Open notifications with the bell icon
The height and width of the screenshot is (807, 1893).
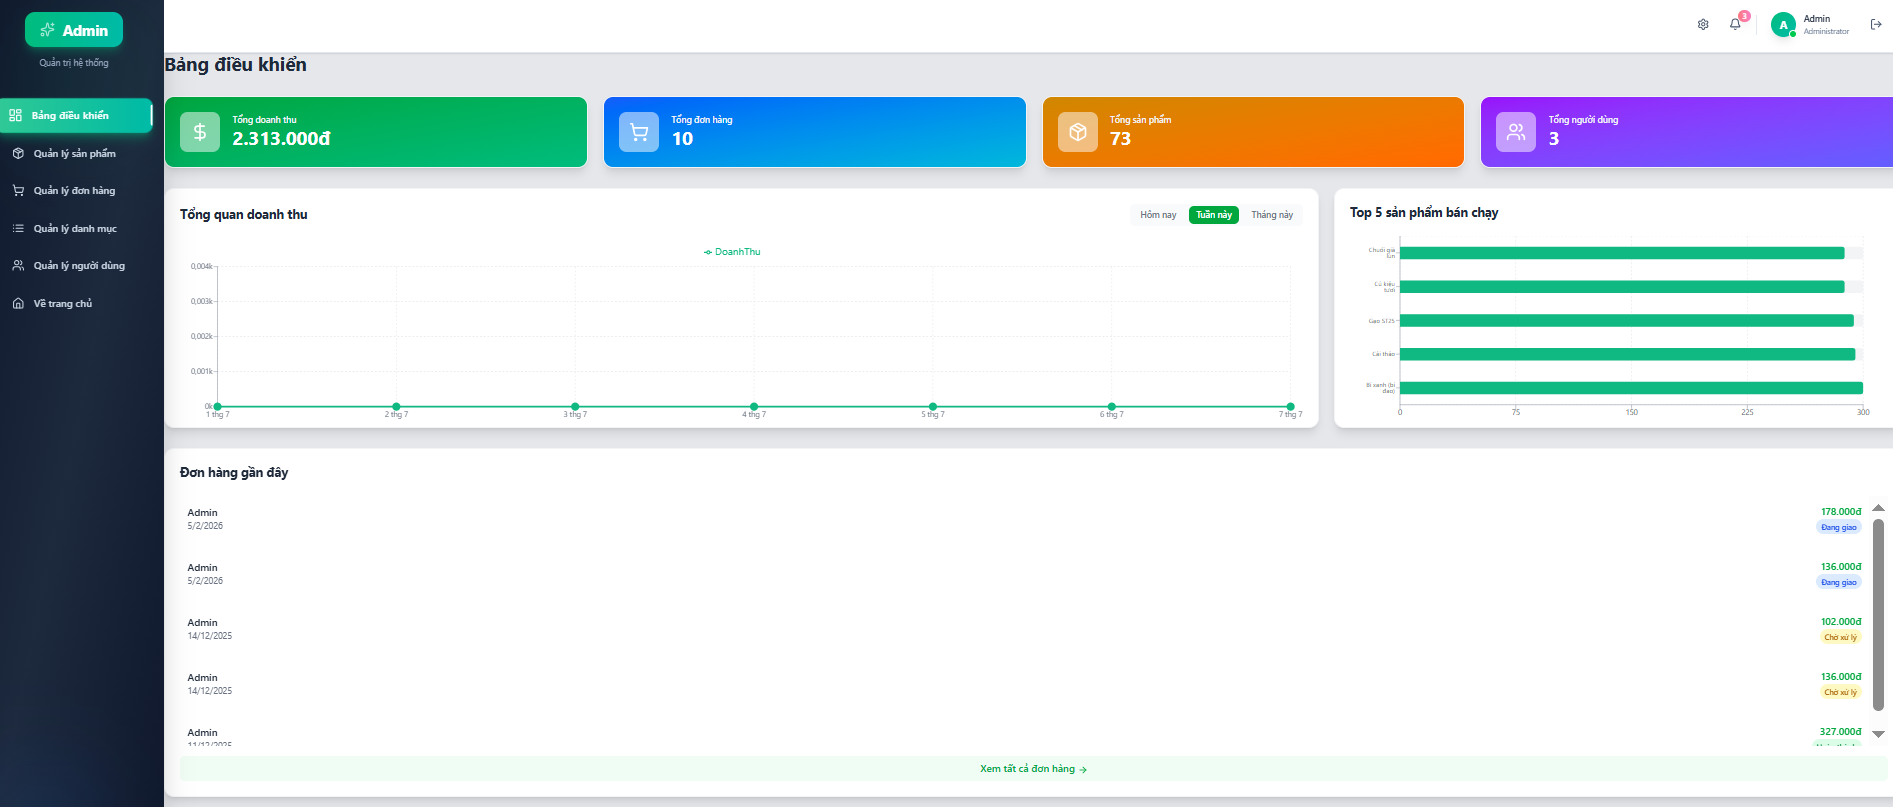[1735, 25]
